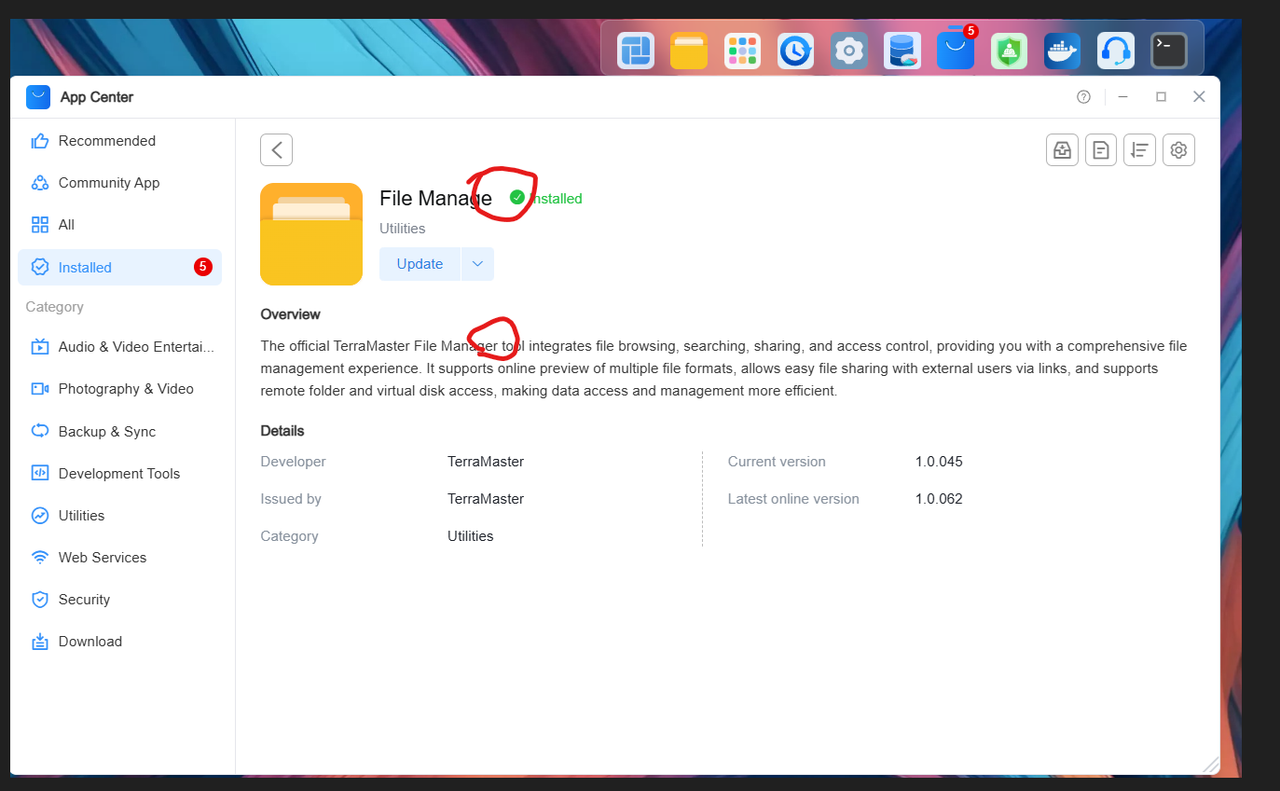The height and width of the screenshot is (791, 1280).
Task: Click the manual install upload-tray icon
Action: pos(1062,150)
